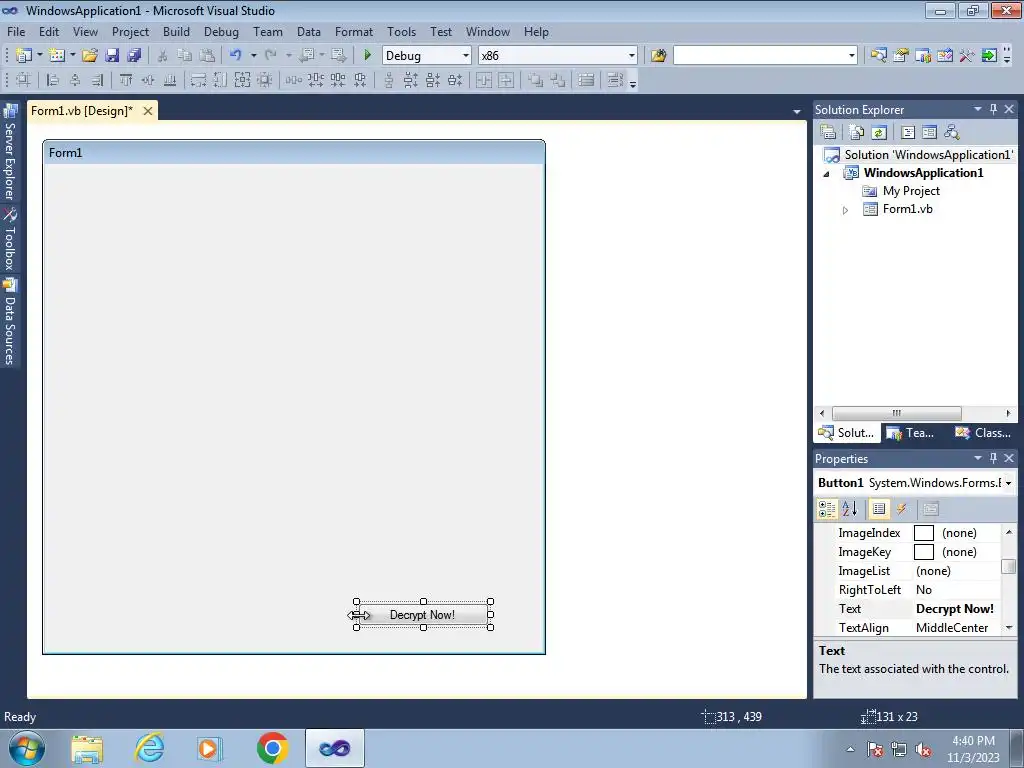Switch to the Team Explorer tab

pos(911,433)
